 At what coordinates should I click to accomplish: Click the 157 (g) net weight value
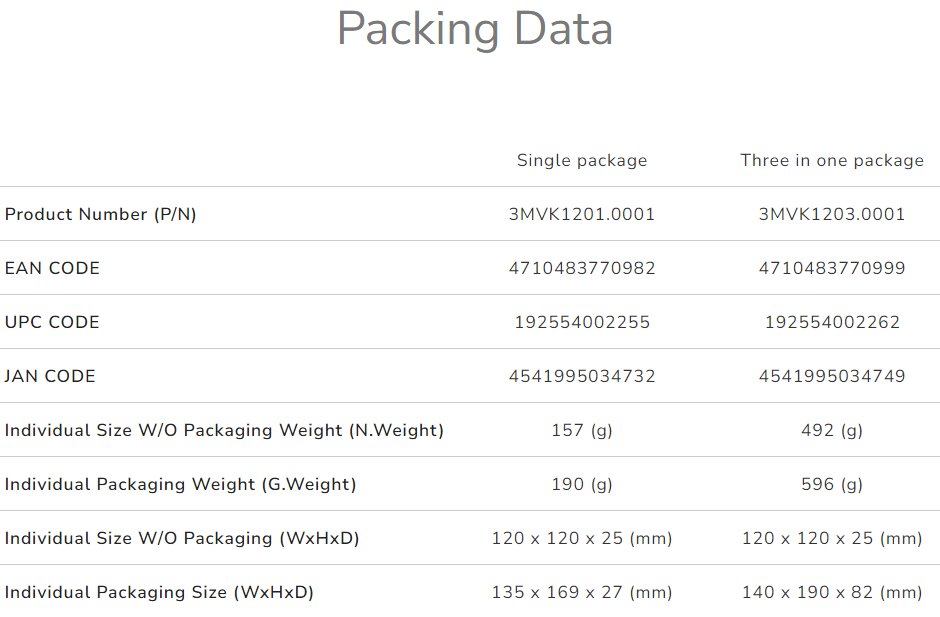[x=582, y=430]
